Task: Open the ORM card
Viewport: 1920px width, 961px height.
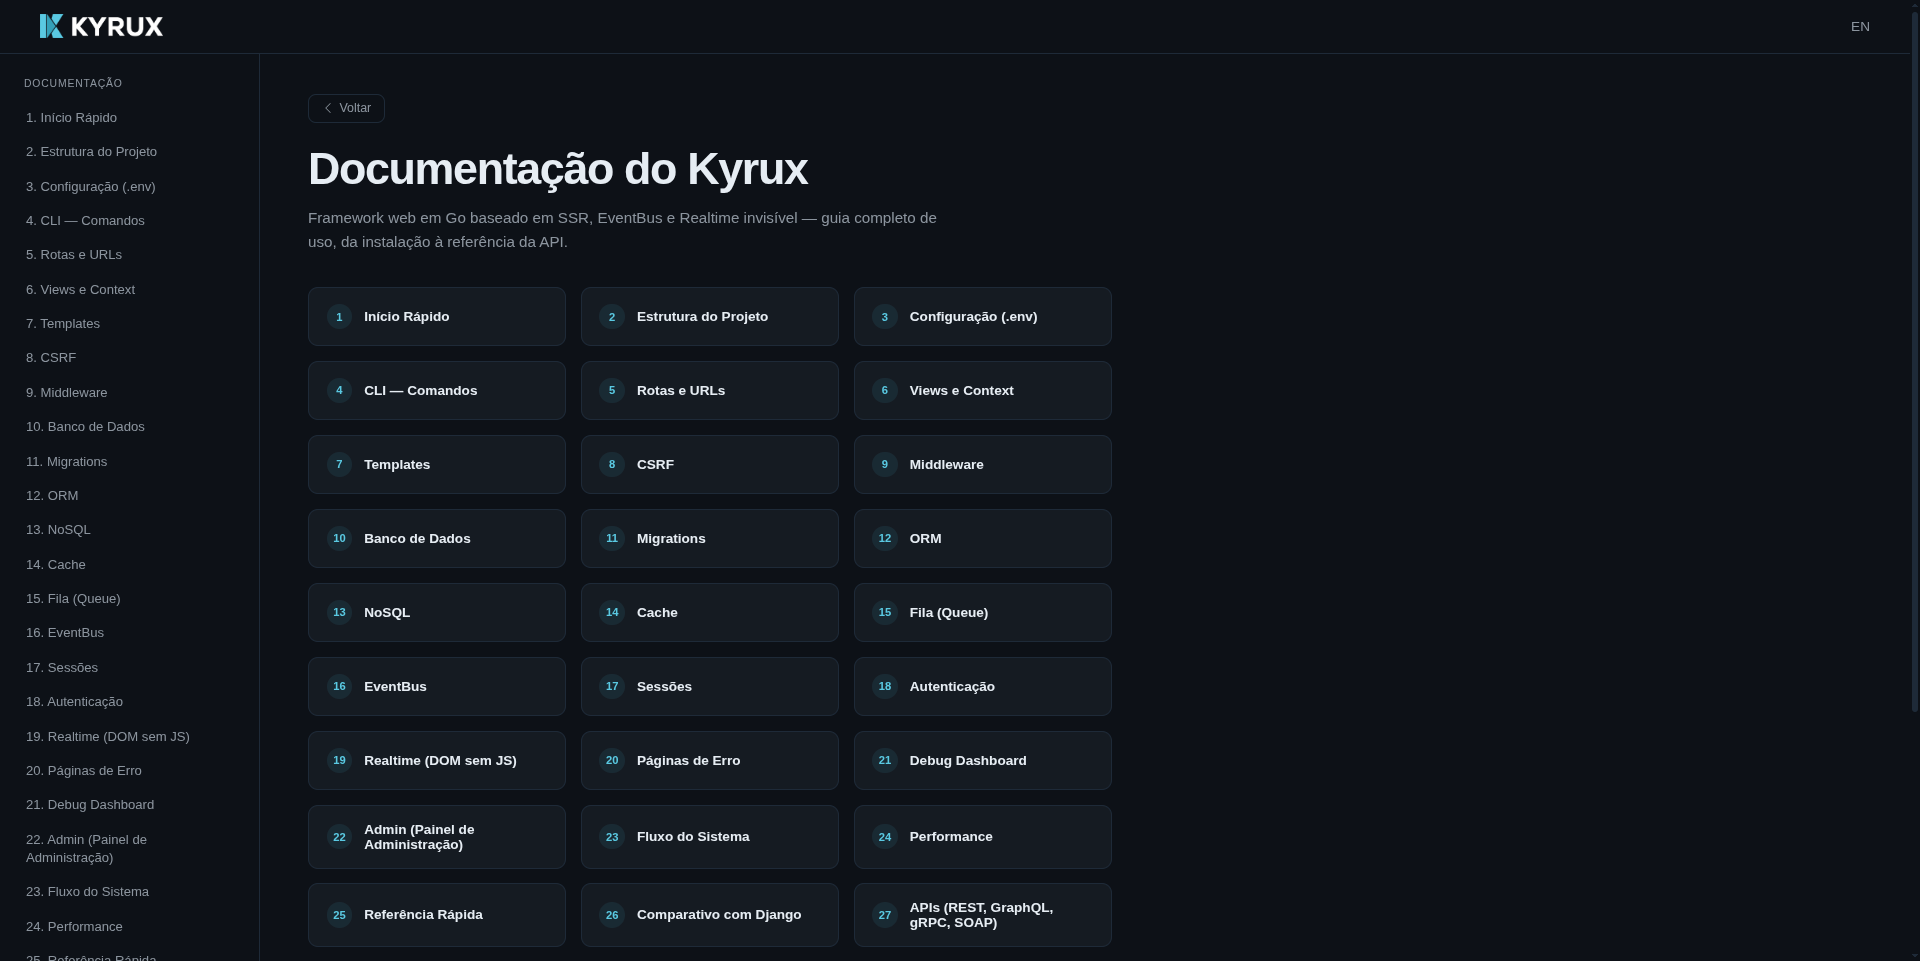Action: [983, 539]
